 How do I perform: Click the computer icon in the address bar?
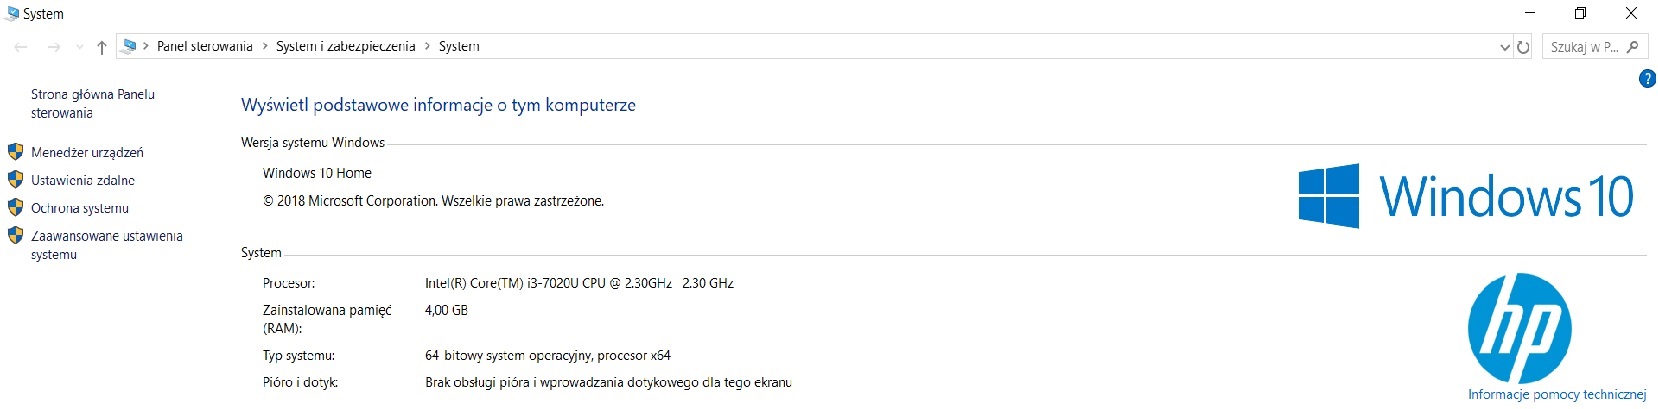tap(129, 46)
